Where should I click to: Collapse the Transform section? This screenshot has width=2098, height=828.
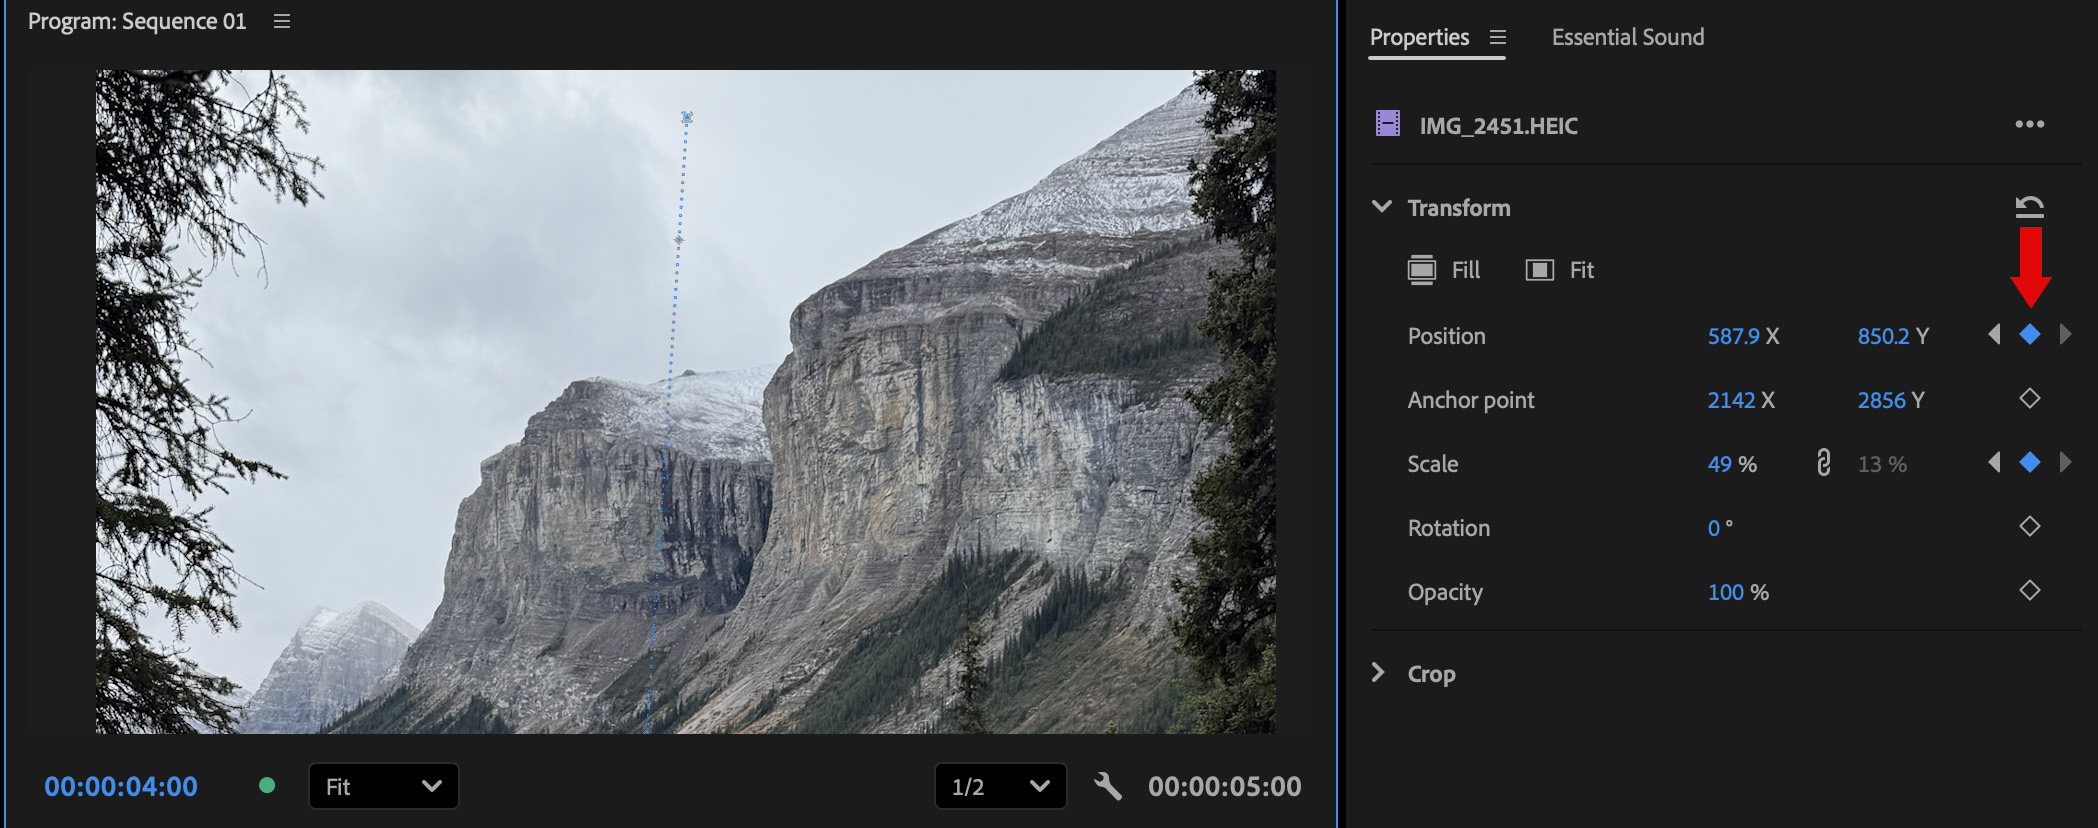[1382, 207]
